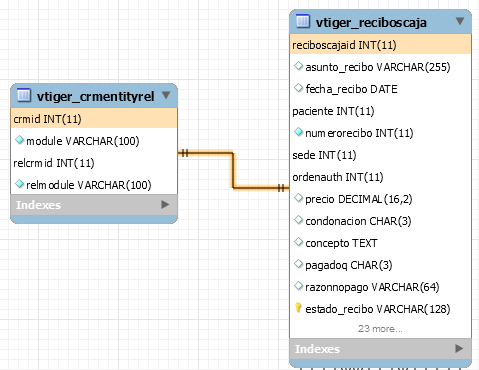Select the vtiger_reciboscaja table title
This screenshot has height=370, width=479.
tap(371, 22)
